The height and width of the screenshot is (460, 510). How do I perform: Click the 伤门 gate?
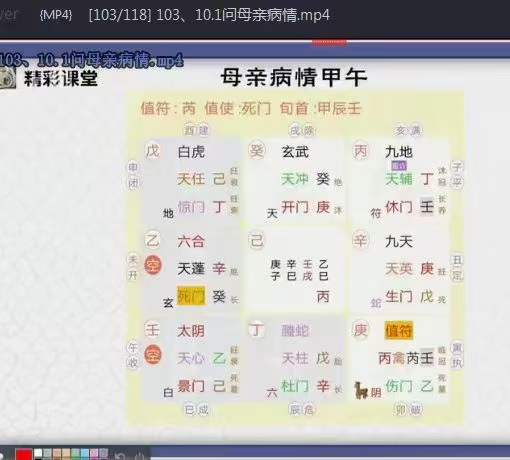click(x=399, y=386)
